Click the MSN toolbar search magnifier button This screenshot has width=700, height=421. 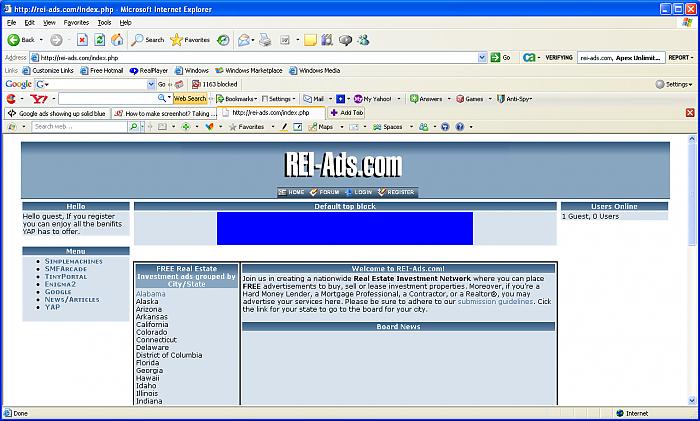click(x=133, y=127)
